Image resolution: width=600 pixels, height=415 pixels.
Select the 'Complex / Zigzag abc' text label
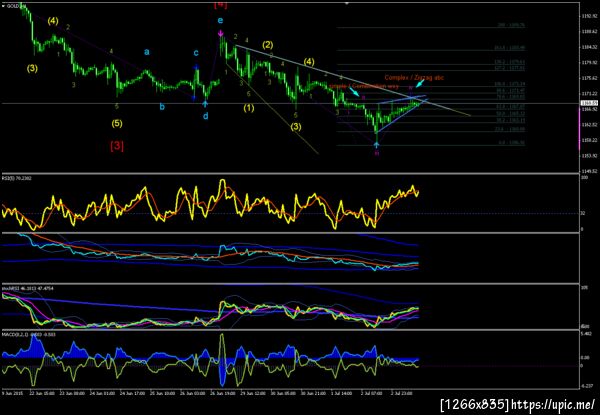pos(414,77)
